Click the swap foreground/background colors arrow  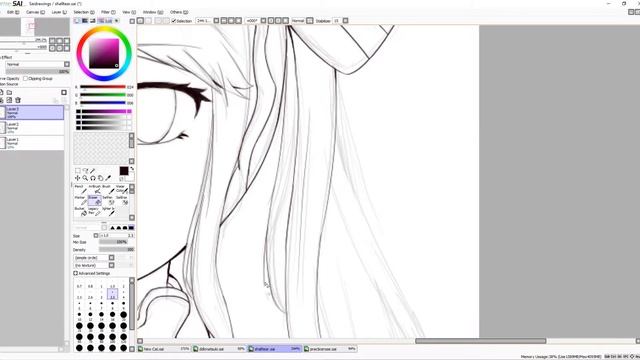pyautogui.click(x=131, y=169)
